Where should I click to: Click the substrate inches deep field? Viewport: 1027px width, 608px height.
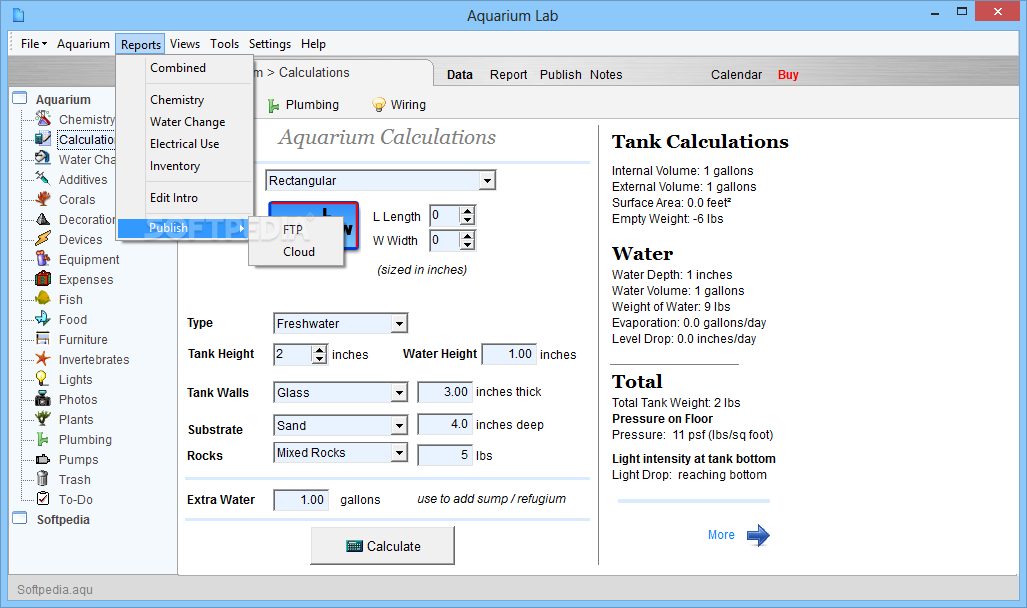(445, 425)
